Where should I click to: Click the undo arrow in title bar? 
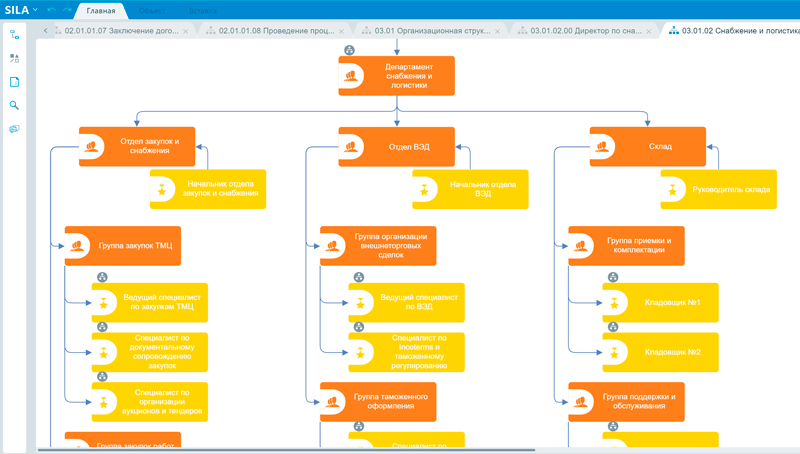(x=50, y=10)
